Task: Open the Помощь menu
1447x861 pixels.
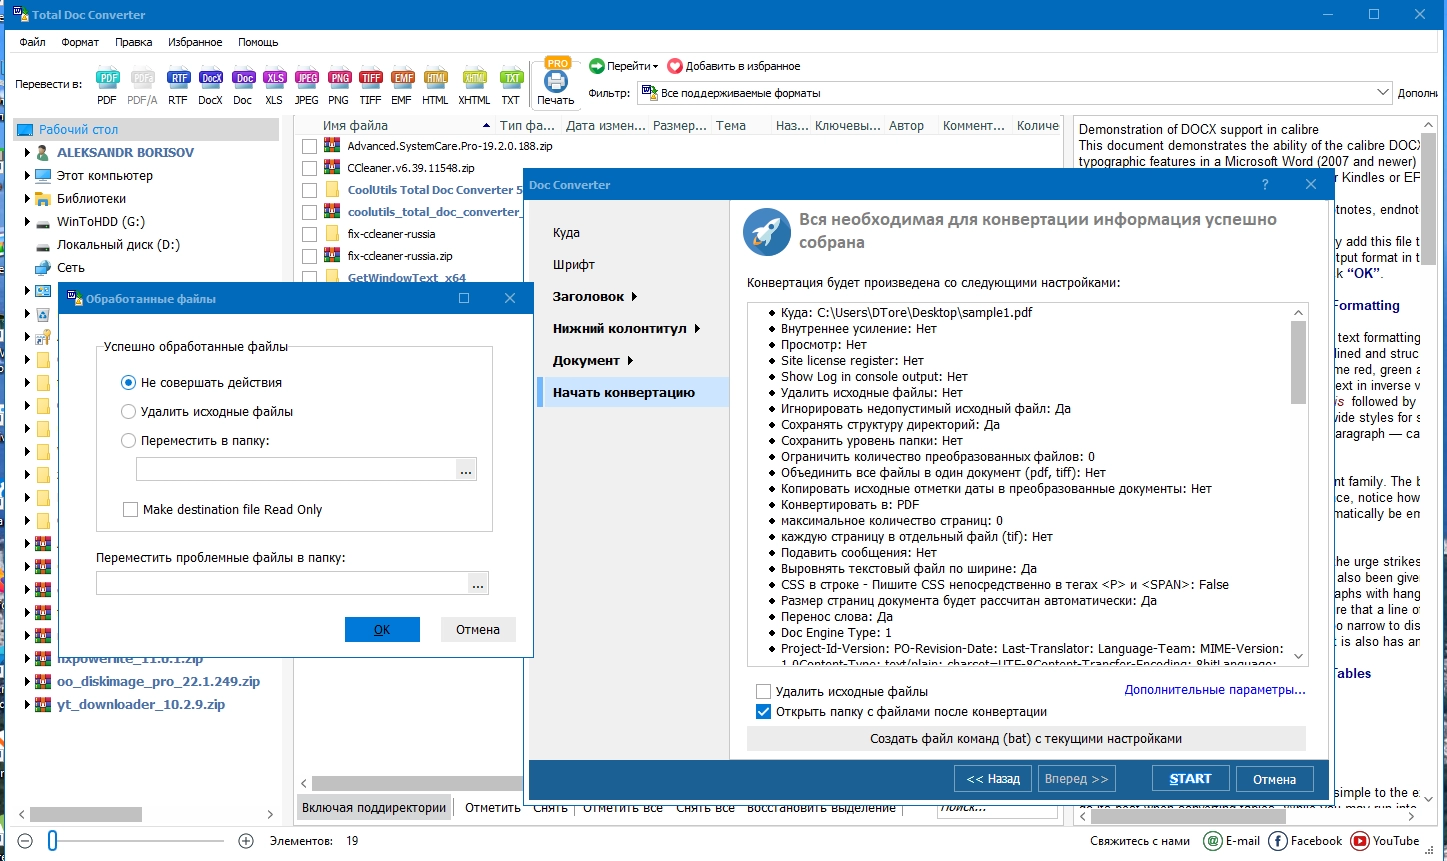Action: (258, 42)
